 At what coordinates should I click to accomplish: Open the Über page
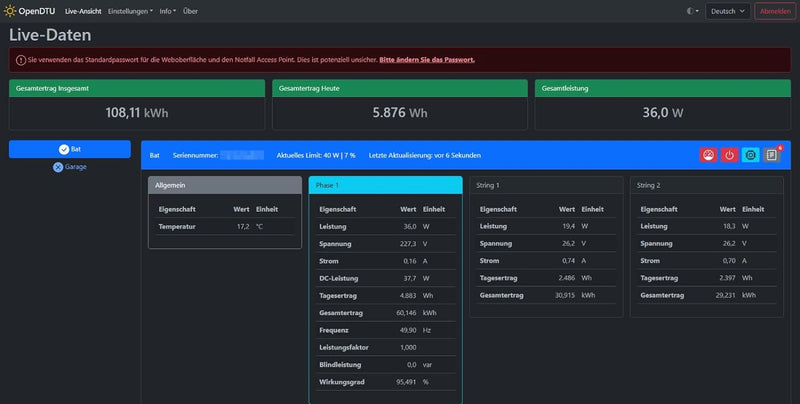[190, 11]
